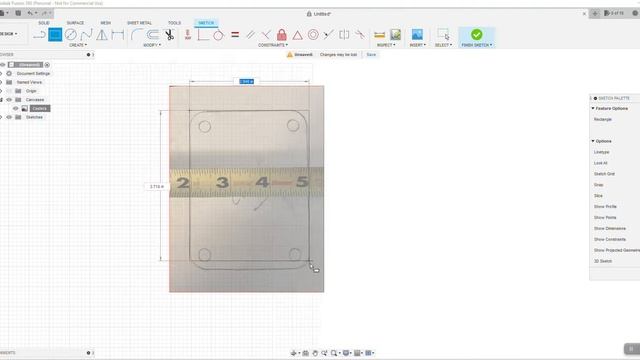Click the Save icon in quick access bar
The width and height of the screenshot is (640, 360).
[18, 13]
